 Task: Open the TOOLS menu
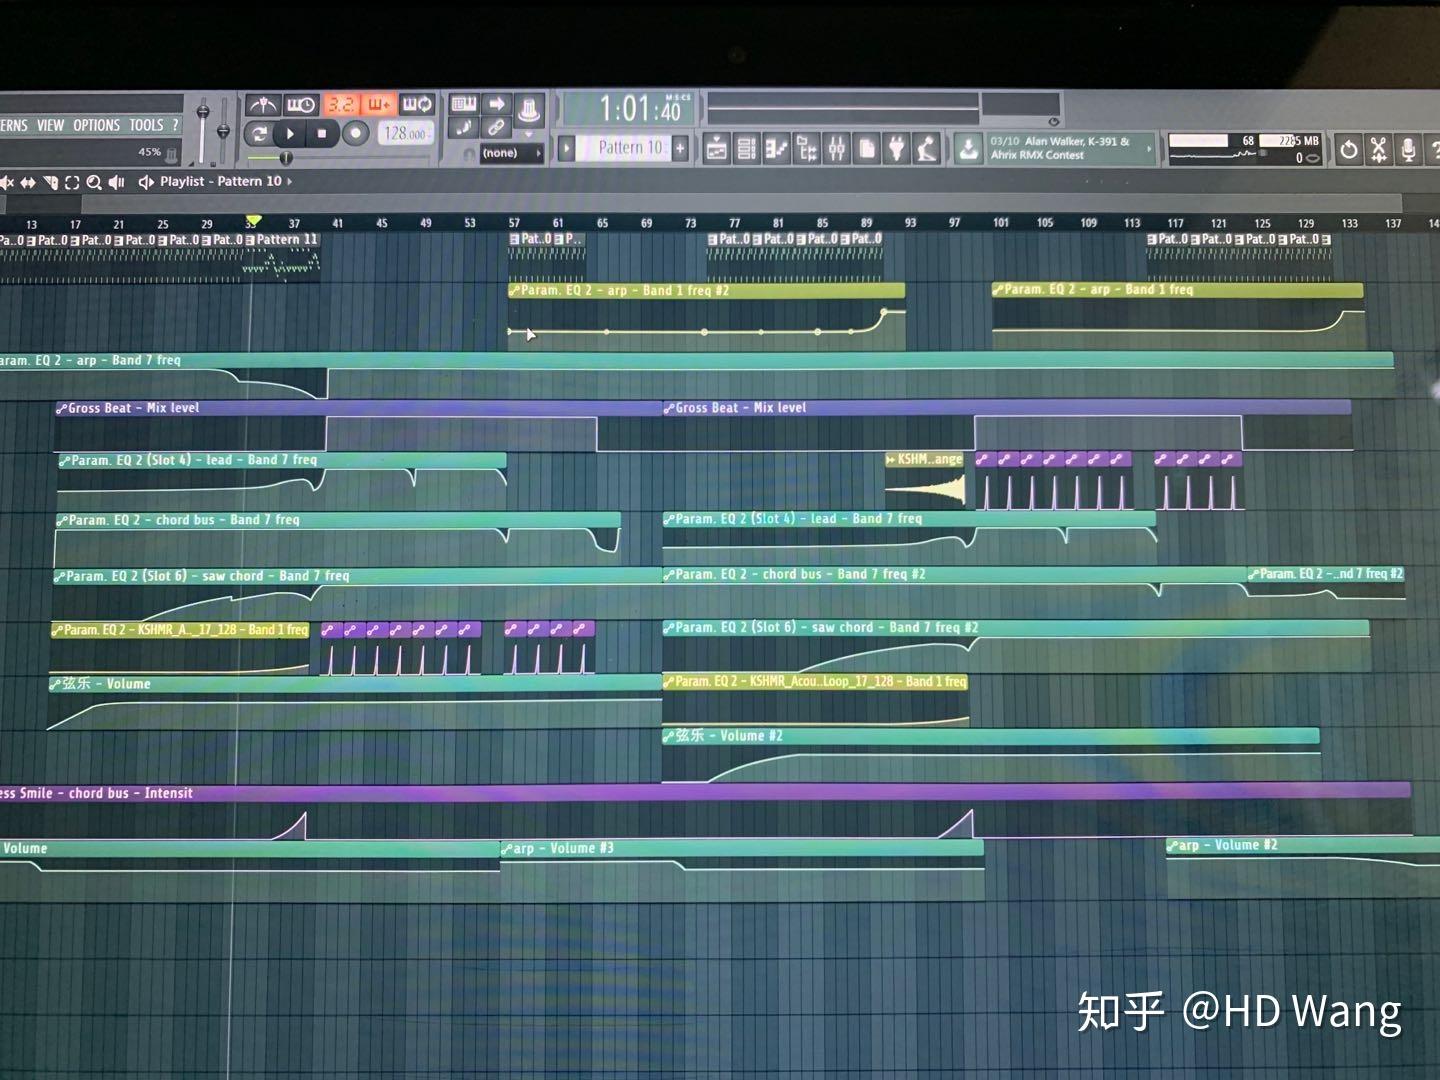(x=146, y=125)
